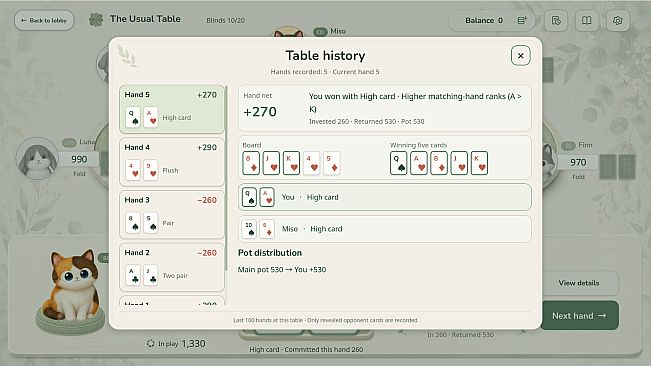Image resolution: width=651 pixels, height=366 pixels.
Task: Click Hand 2 ace of clubs card
Action: point(133,275)
